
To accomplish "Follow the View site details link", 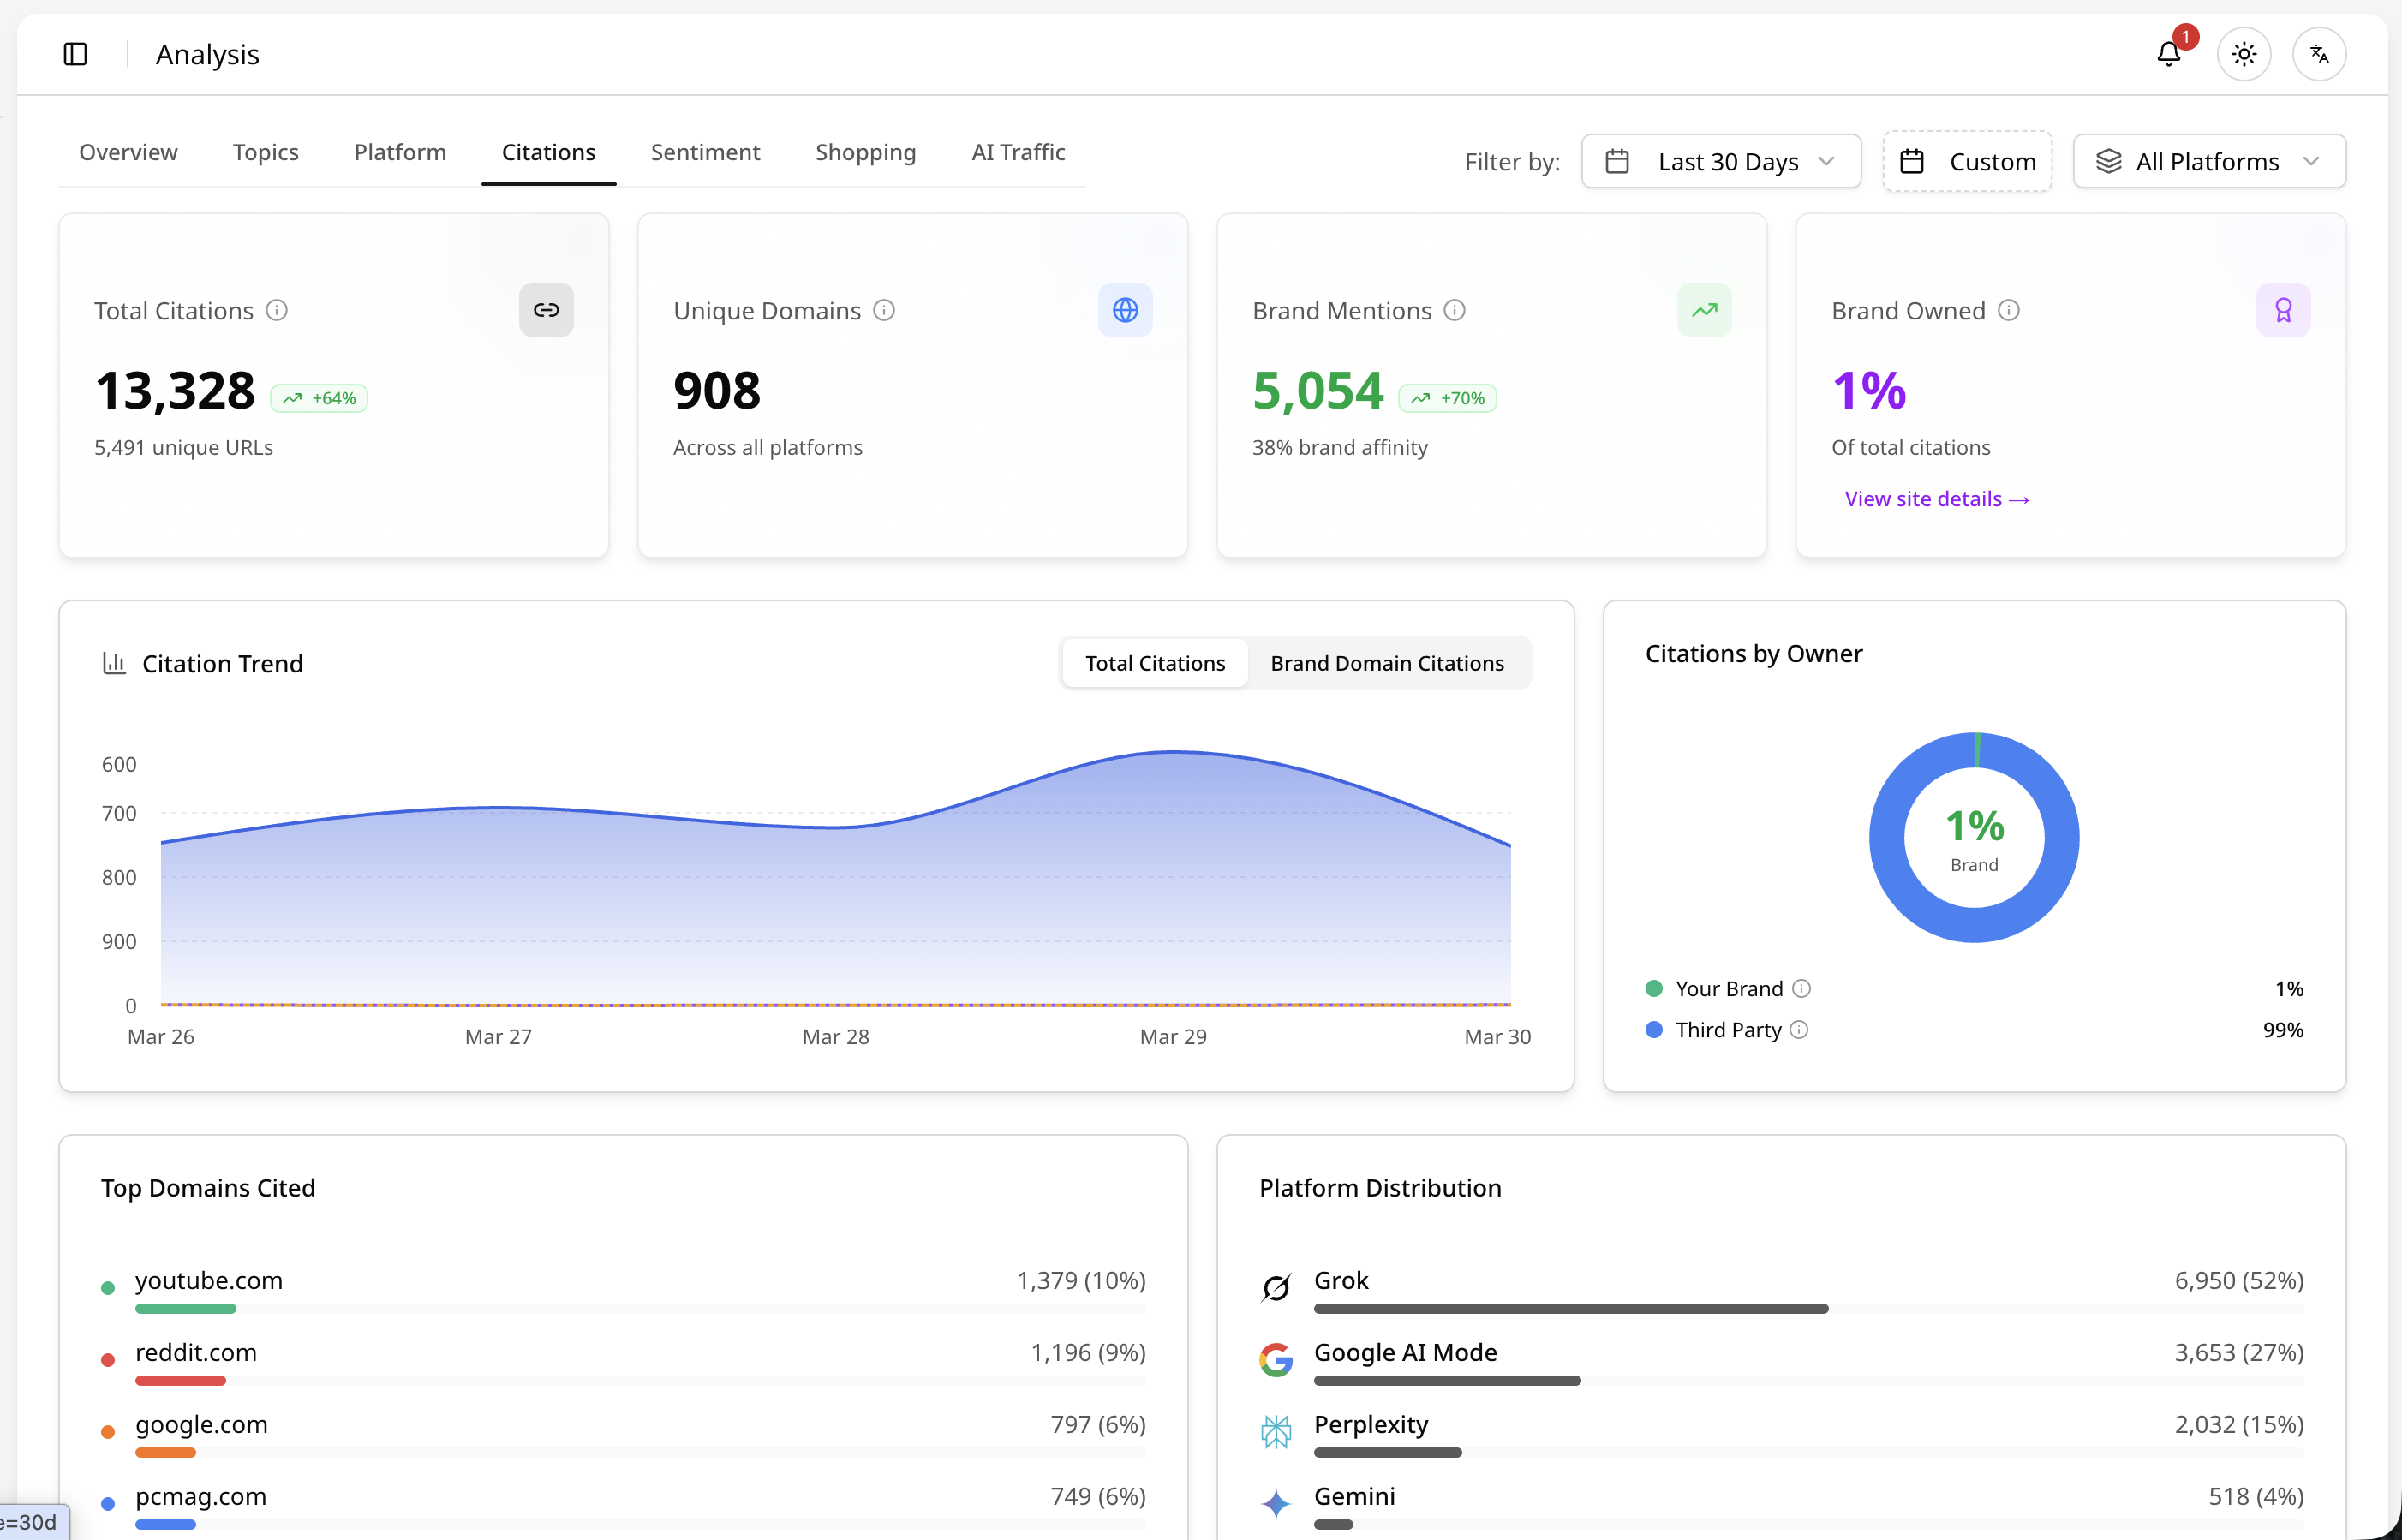I will pyautogui.click(x=1937, y=499).
